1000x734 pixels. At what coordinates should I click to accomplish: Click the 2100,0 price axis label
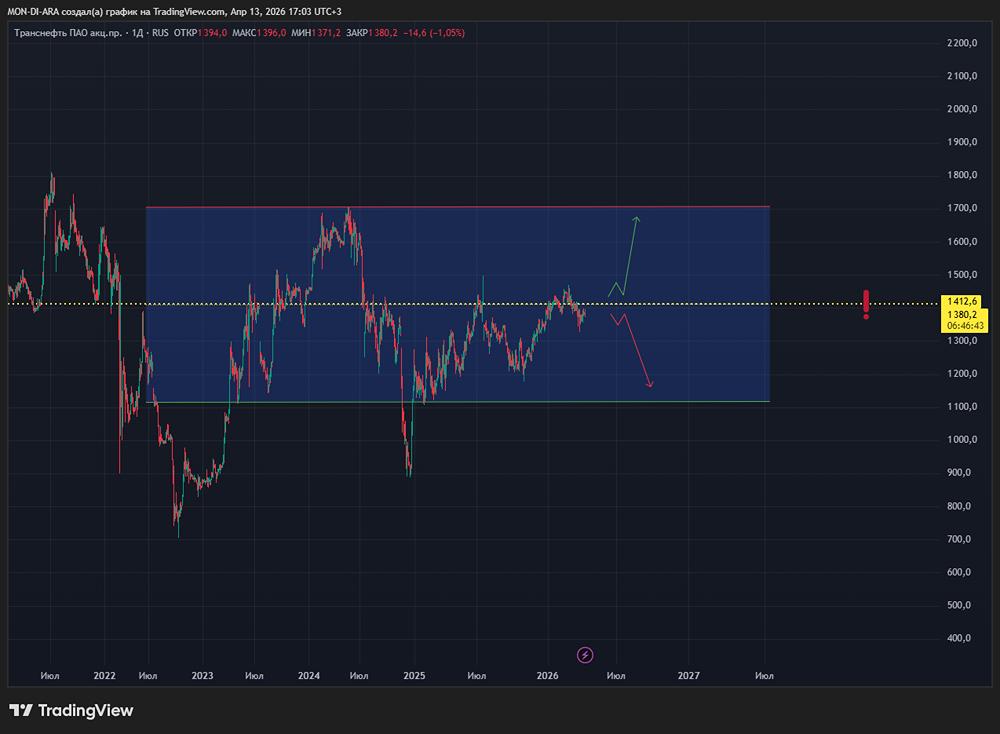pos(962,76)
